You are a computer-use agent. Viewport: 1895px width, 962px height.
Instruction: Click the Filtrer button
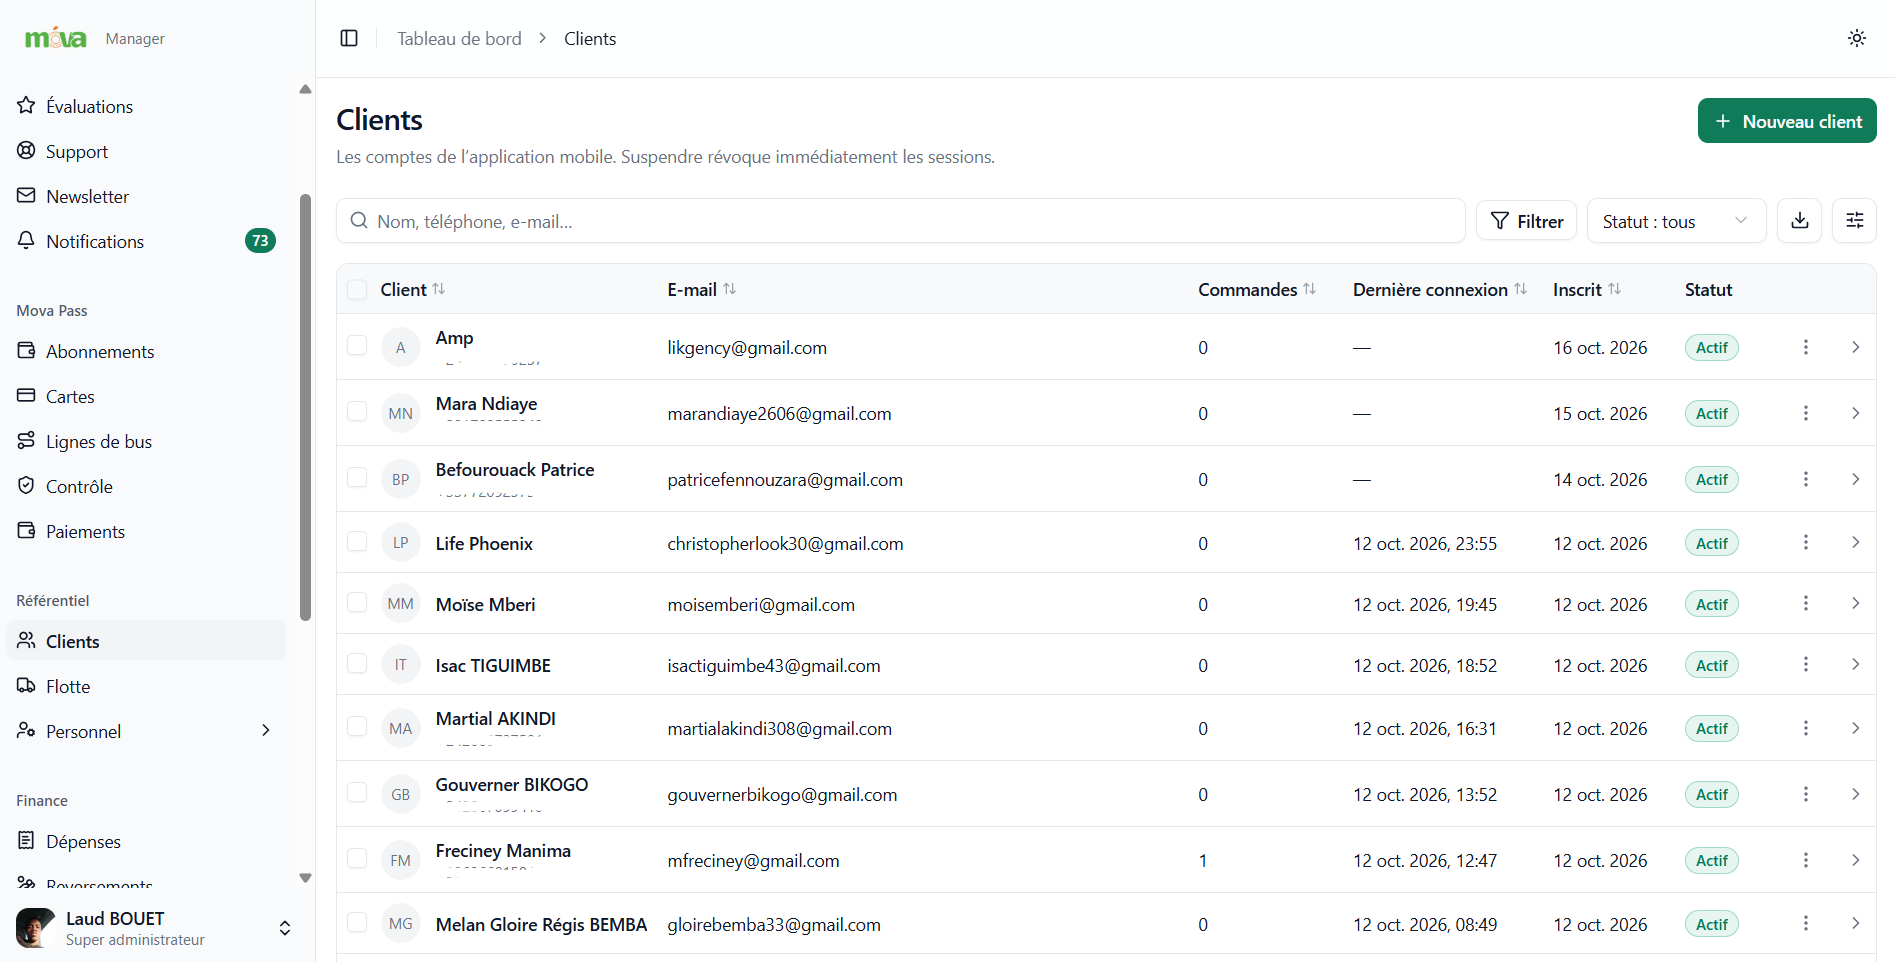1527,221
